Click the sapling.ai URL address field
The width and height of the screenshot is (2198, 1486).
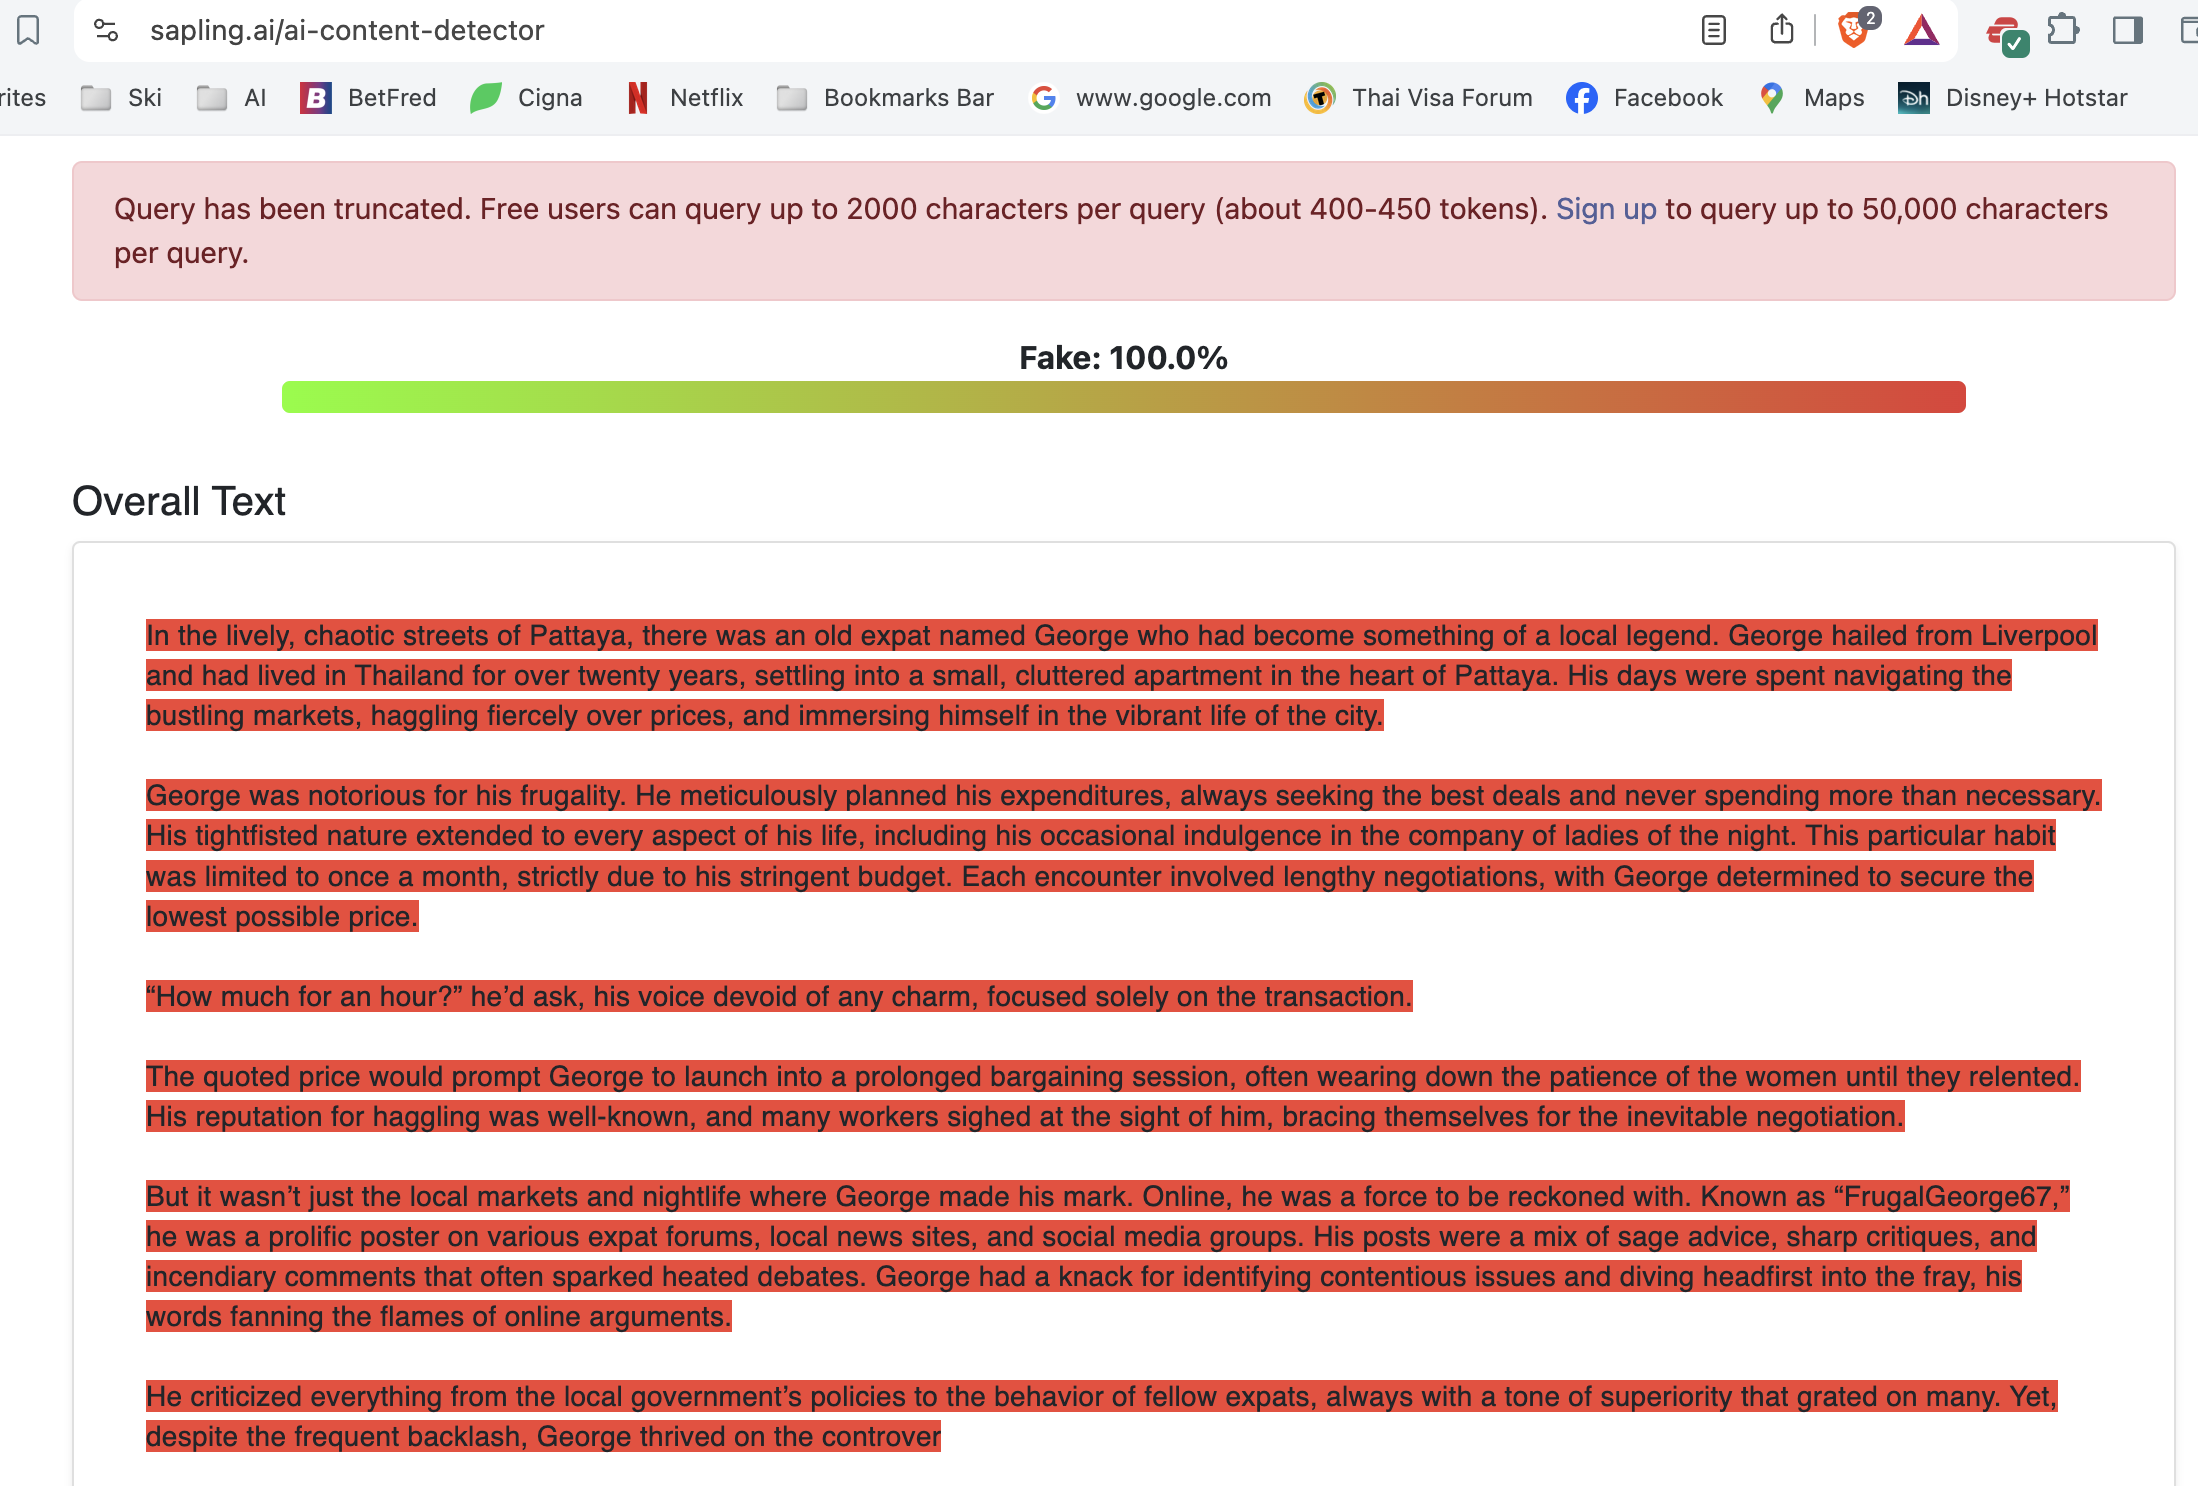[347, 30]
